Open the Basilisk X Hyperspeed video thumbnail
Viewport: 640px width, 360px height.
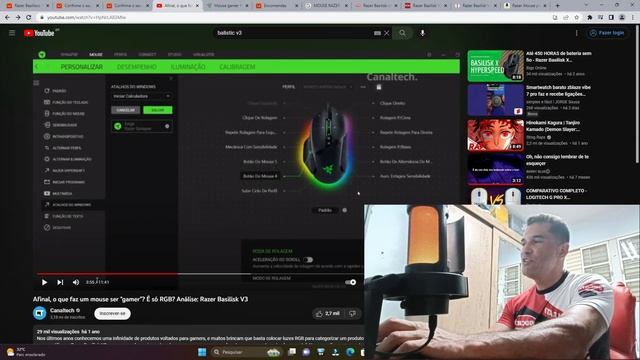tap(496, 66)
